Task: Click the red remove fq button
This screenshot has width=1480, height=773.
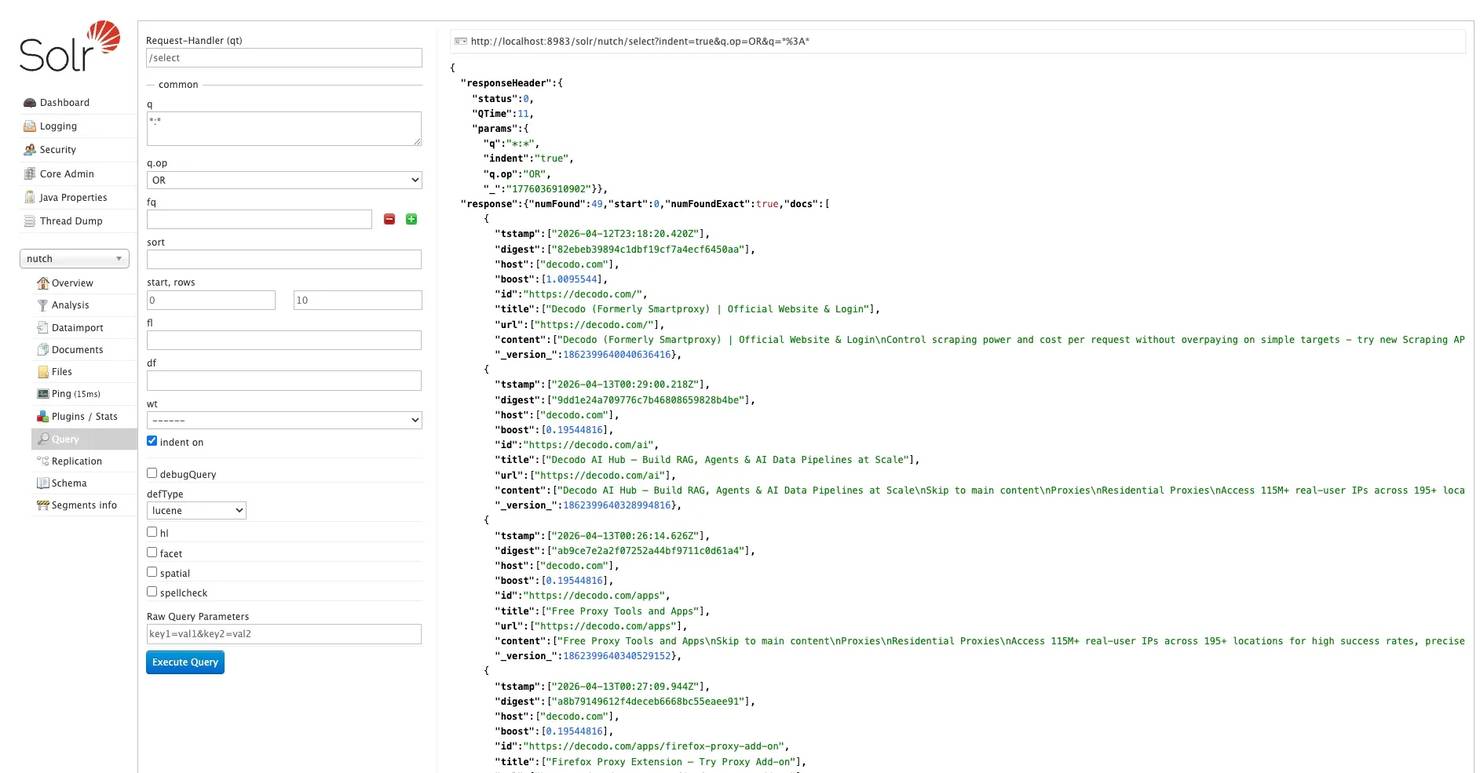Action: (x=389, y=219)
